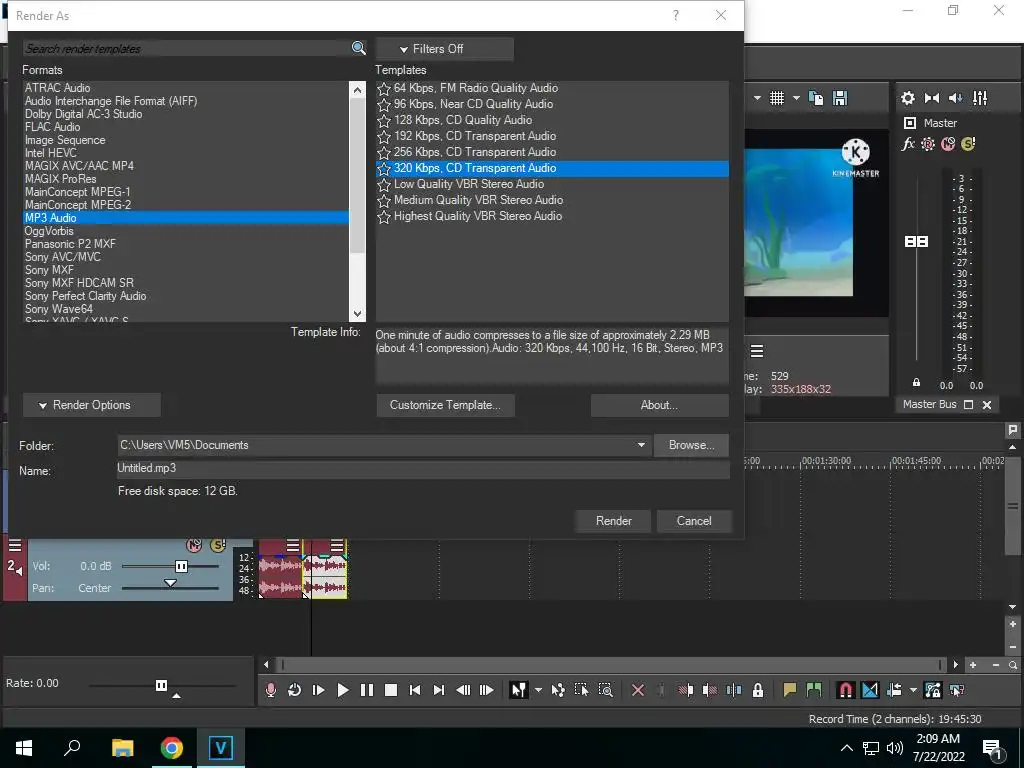Image resolution: width=1024 pixels, height=768 pixels.
Task: Click the search magnifier in render templates box
Action: pos(359,48)
